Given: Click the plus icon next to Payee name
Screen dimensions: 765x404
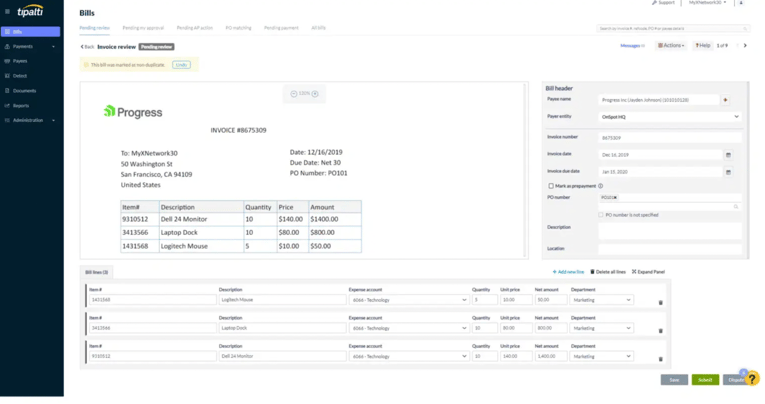Looking at the screenshot, I should coord(725,100).
